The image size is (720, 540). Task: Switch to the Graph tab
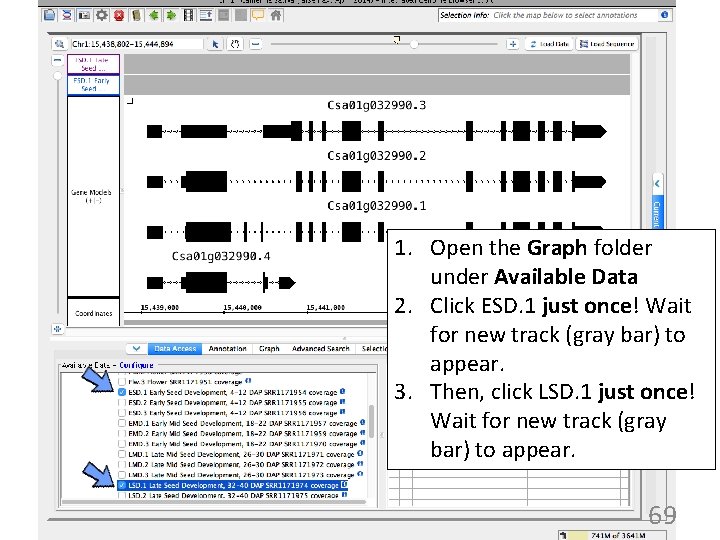(269, 349)
